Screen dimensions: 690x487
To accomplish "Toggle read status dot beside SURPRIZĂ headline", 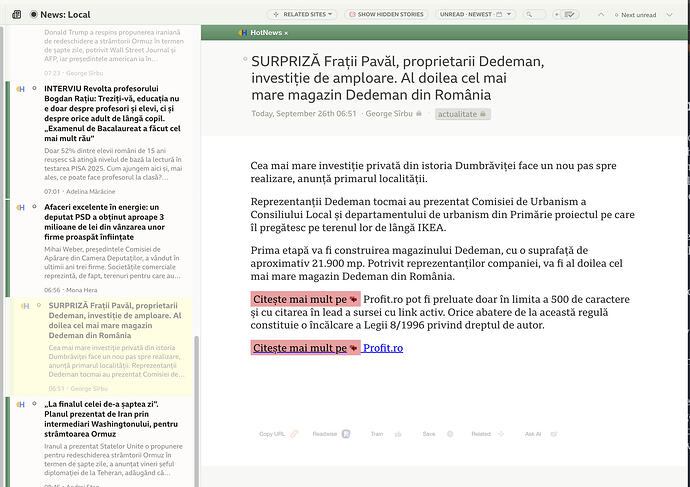I will tap(245, 59).
